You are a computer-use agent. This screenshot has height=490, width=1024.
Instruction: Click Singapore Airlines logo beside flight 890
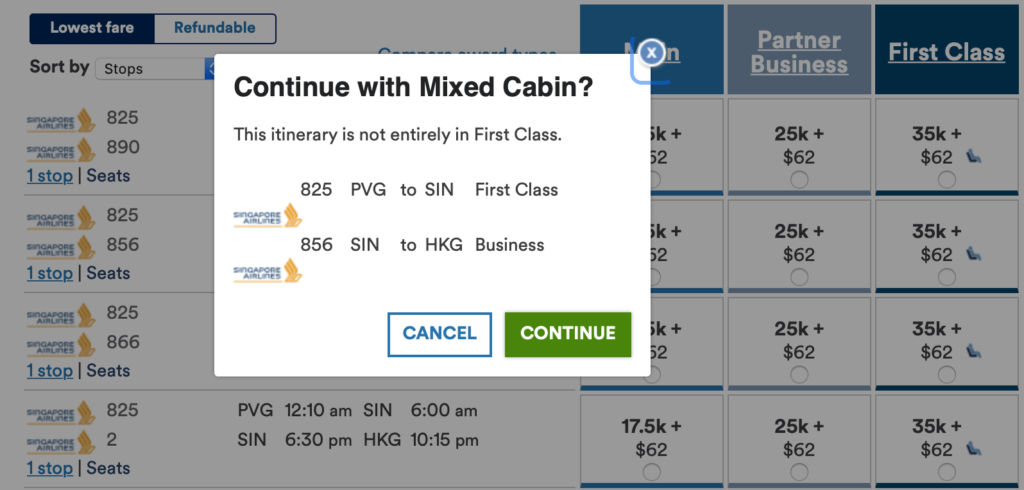click(x=61, y=149)
